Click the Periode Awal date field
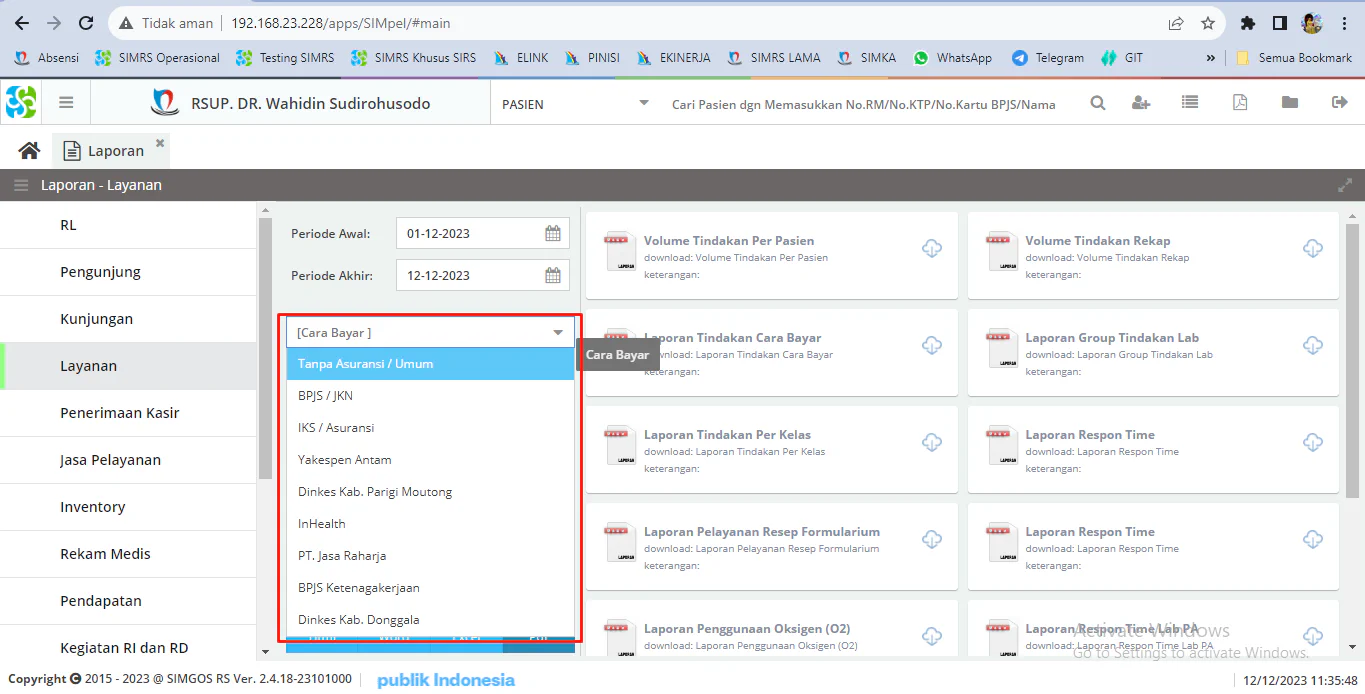Screen dimensions: 1365x694 [469, 233]
